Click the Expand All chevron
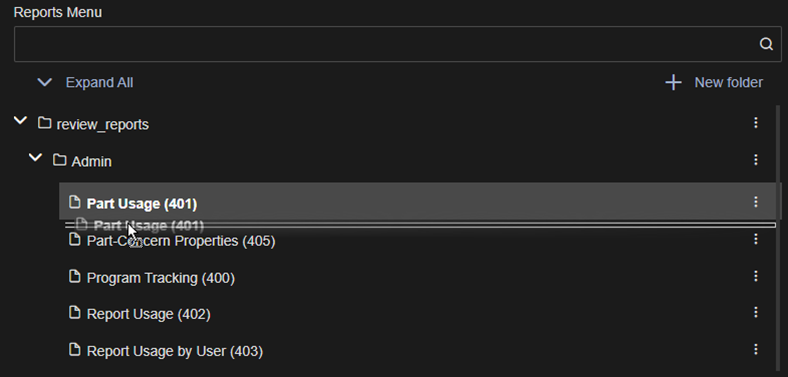Image resolution: width=788 pixels, height=377 pixels. [x=45, y=82]
